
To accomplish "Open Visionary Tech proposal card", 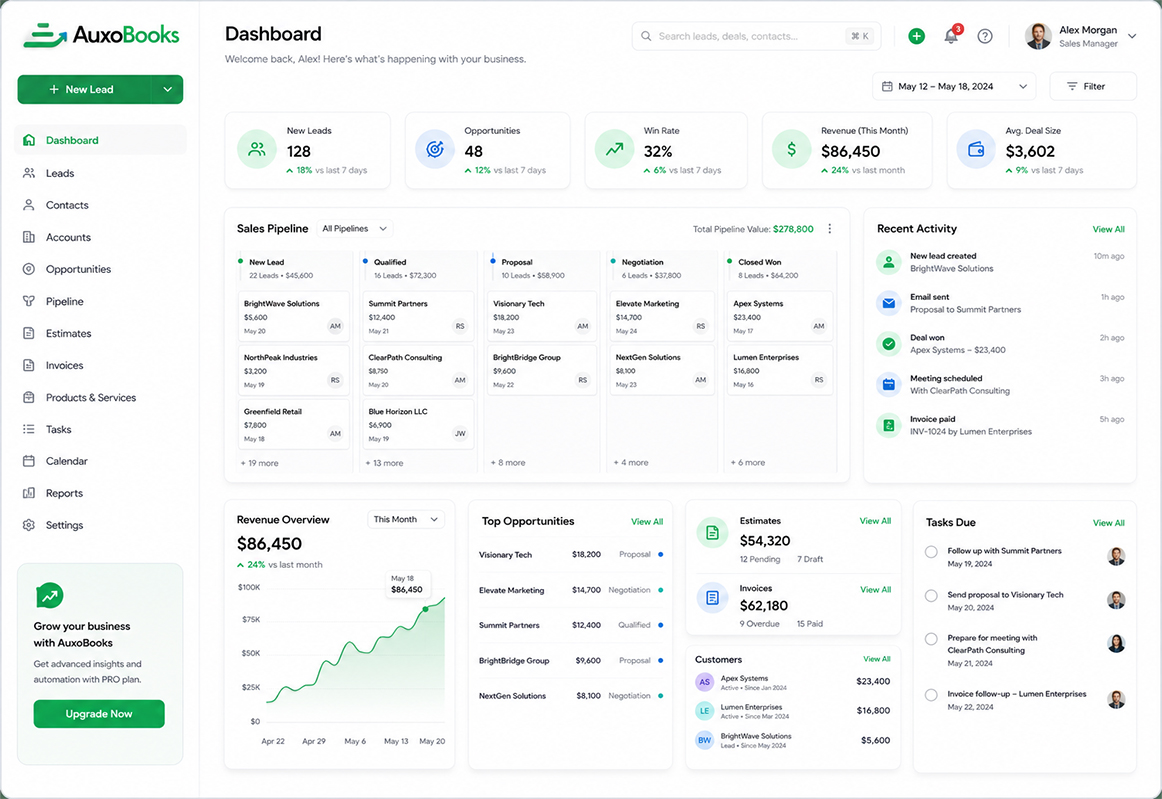I will point(542,316).
